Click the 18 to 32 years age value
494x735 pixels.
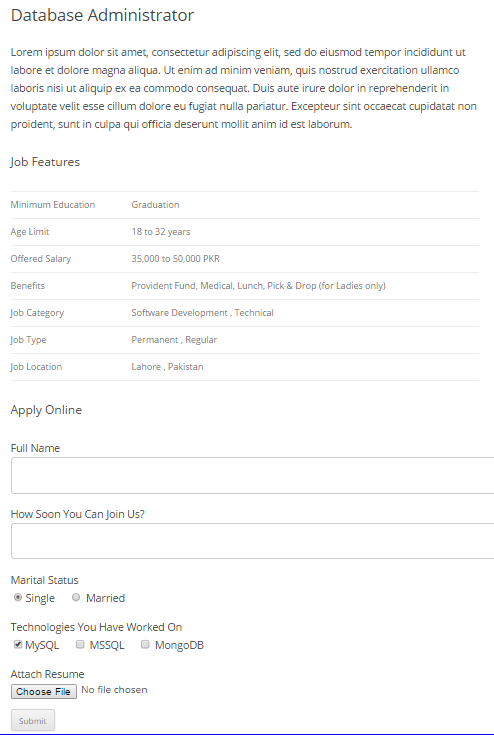click(161, 232)
